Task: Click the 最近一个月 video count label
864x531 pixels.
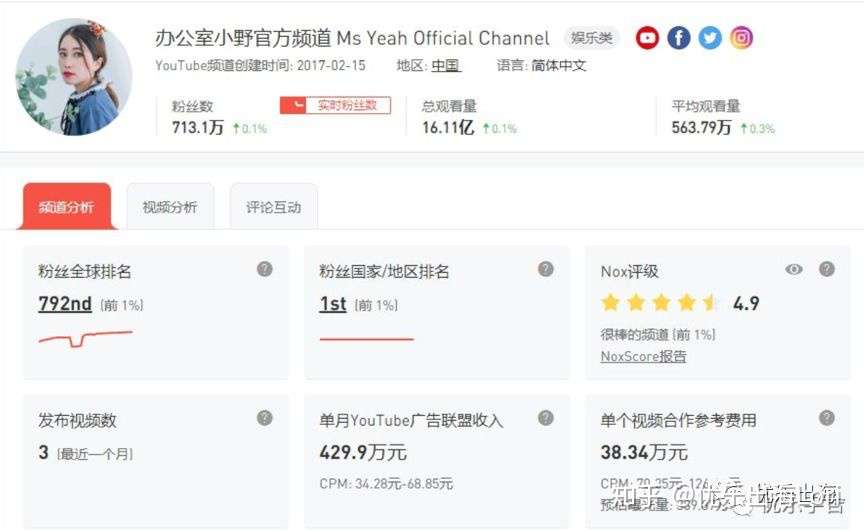Action: [x=96, y=454]
